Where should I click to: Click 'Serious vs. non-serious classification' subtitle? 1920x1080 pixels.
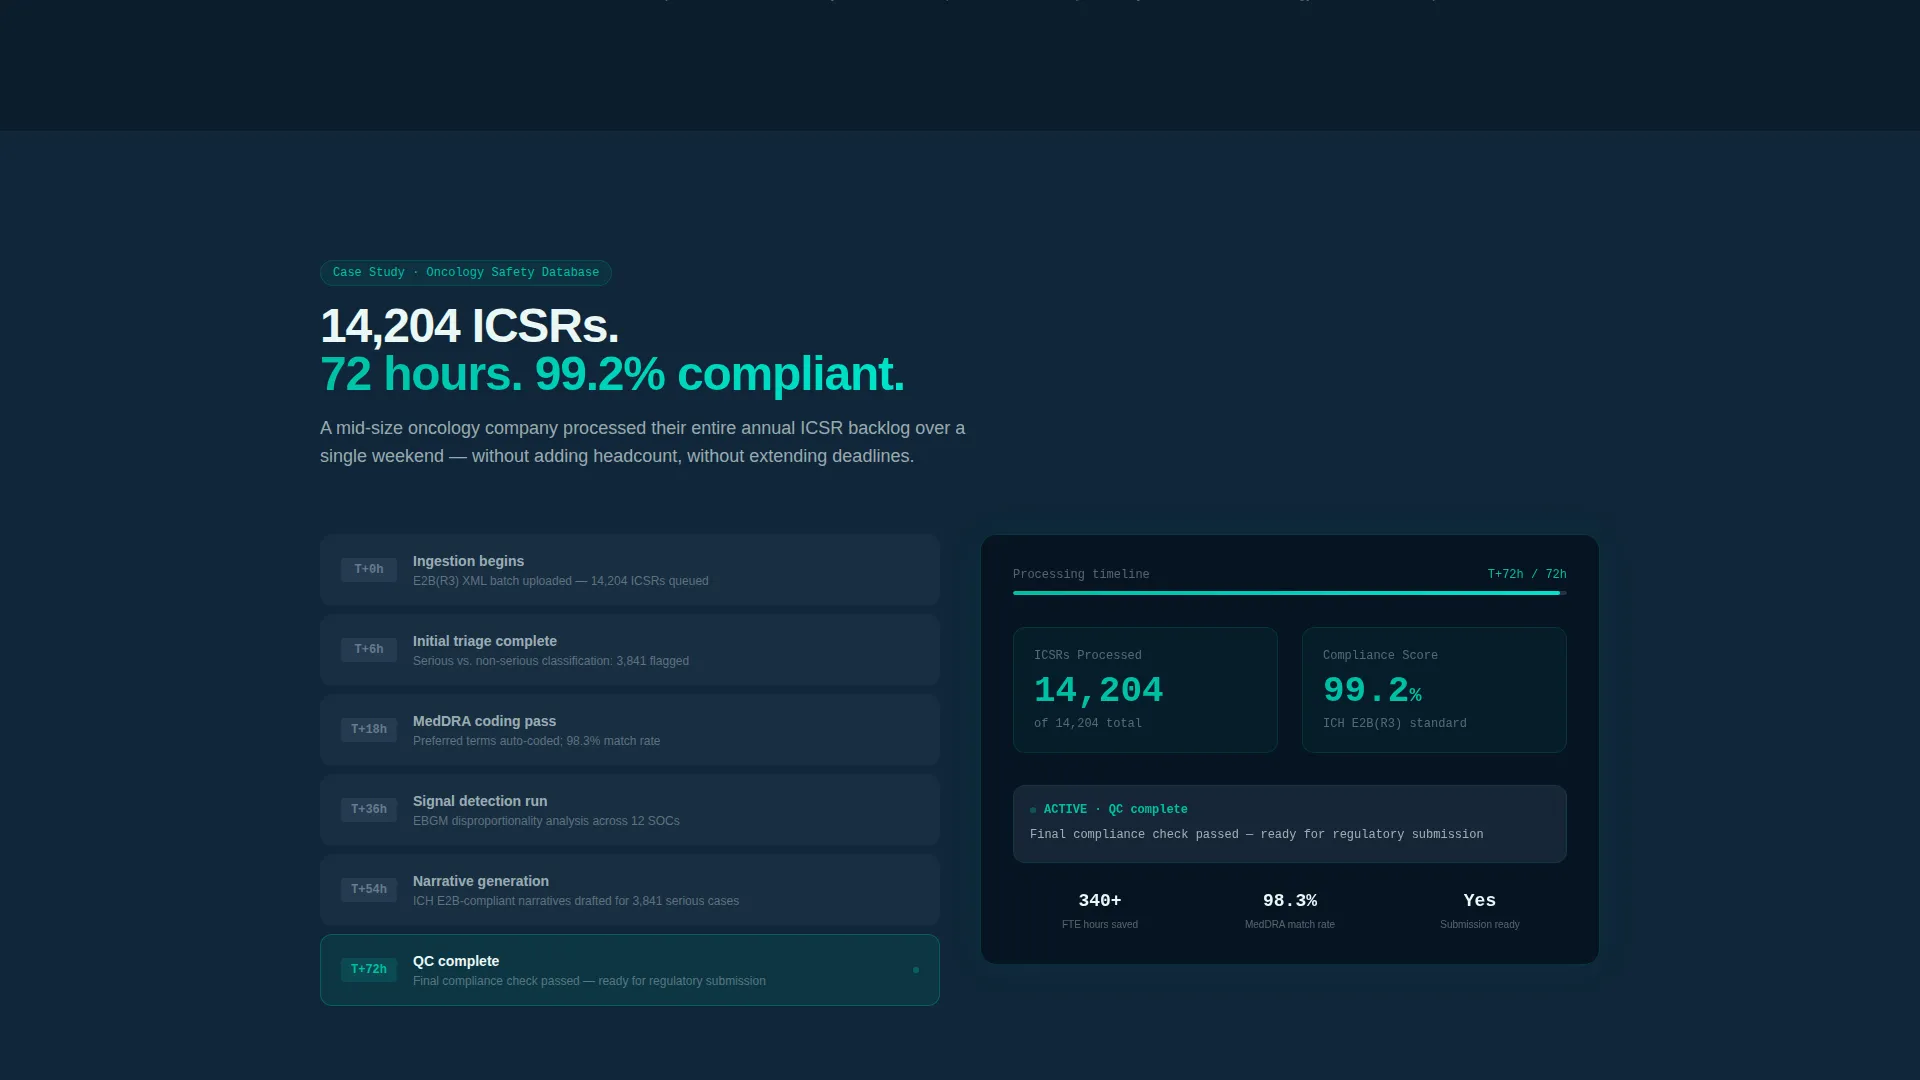551,661
